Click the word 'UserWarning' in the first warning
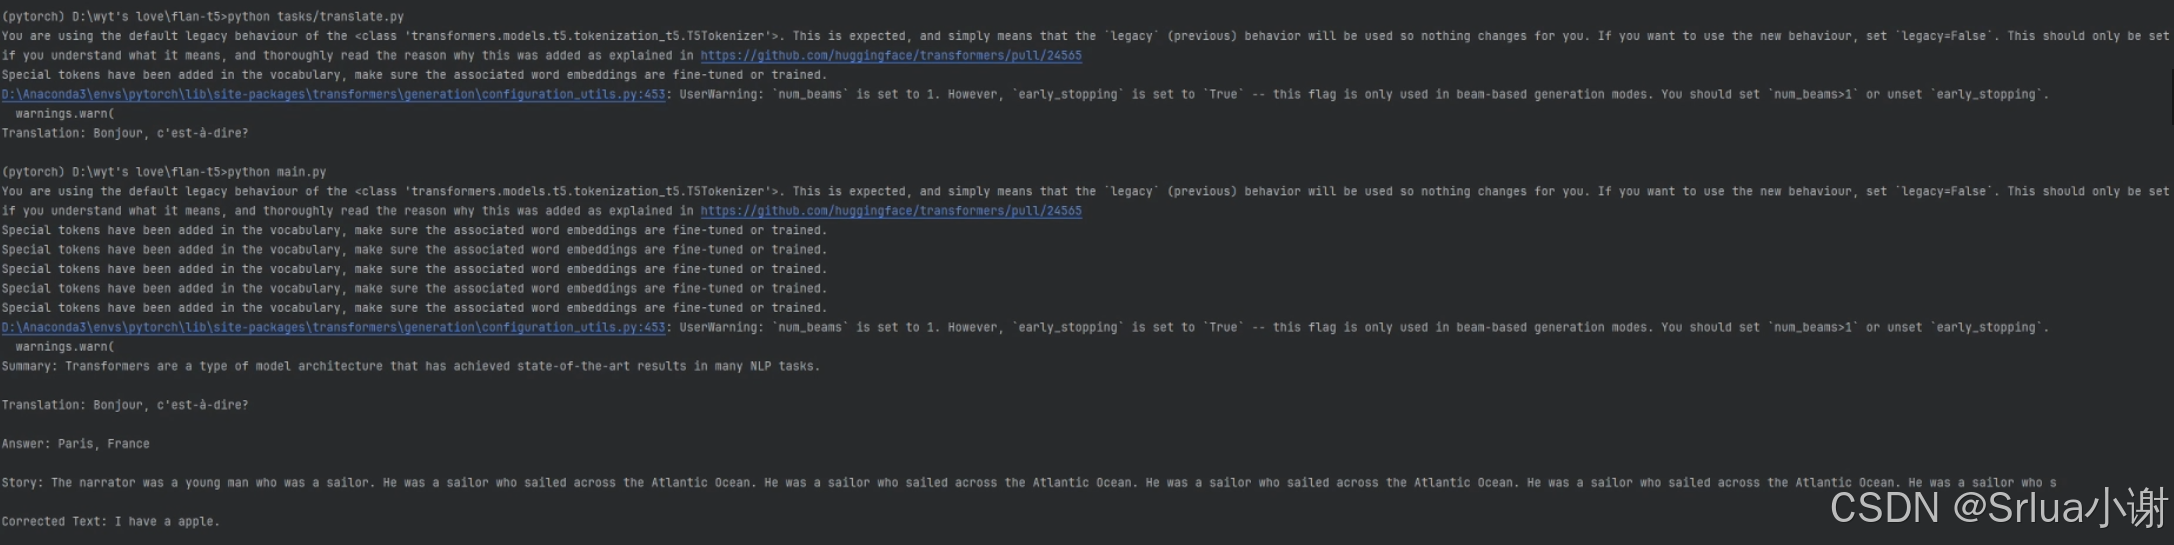 718,95
